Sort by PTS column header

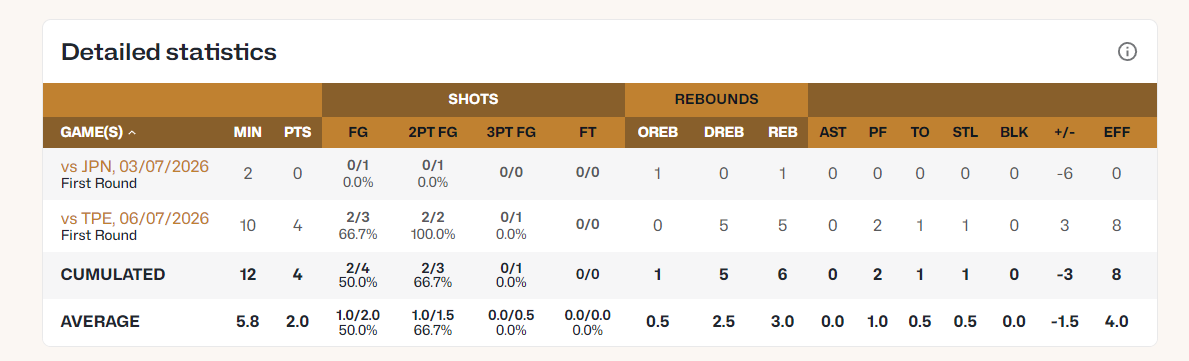pos(297,132)
